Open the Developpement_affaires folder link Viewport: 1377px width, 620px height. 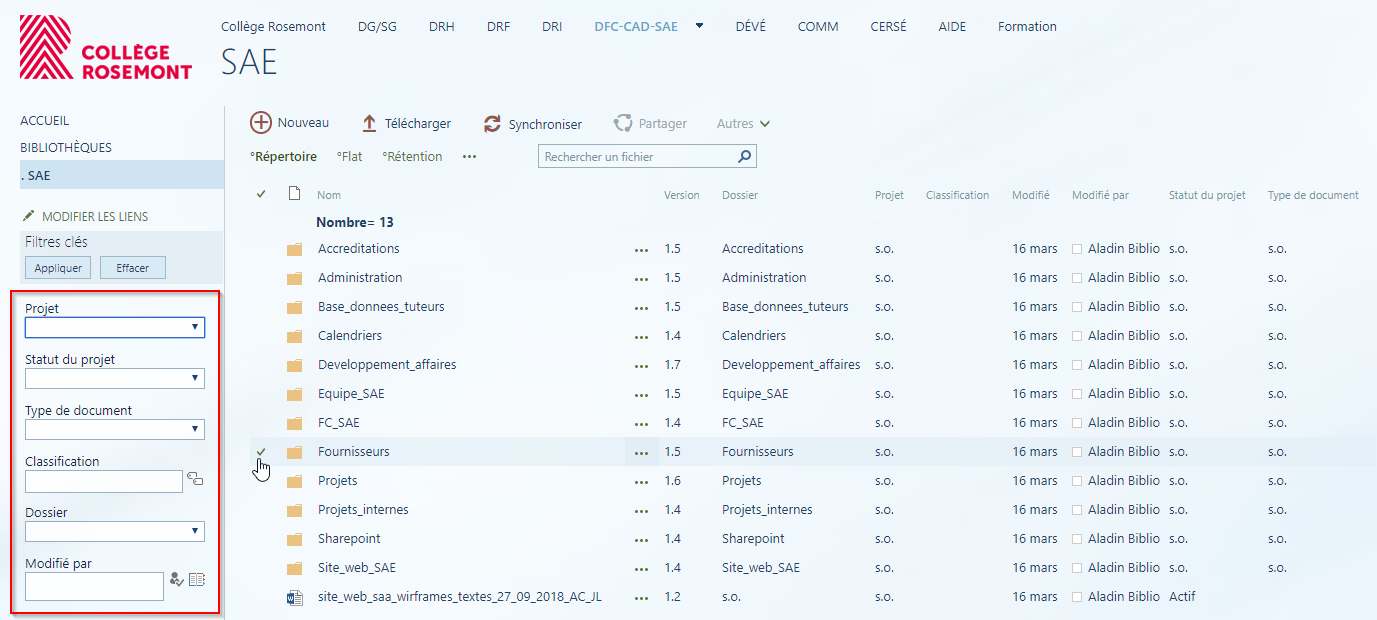387,365
